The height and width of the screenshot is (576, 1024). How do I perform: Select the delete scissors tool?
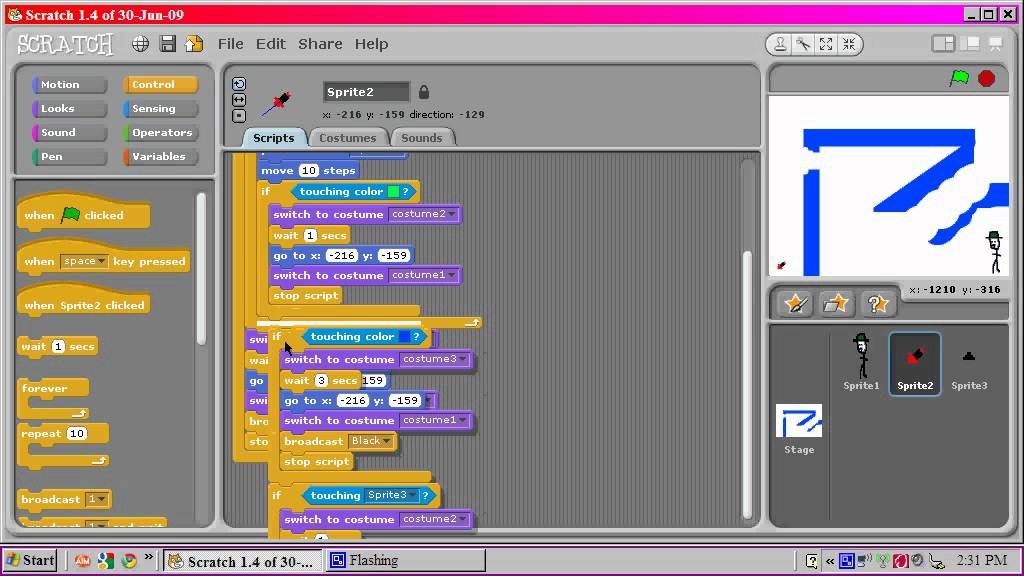point(803,44)
